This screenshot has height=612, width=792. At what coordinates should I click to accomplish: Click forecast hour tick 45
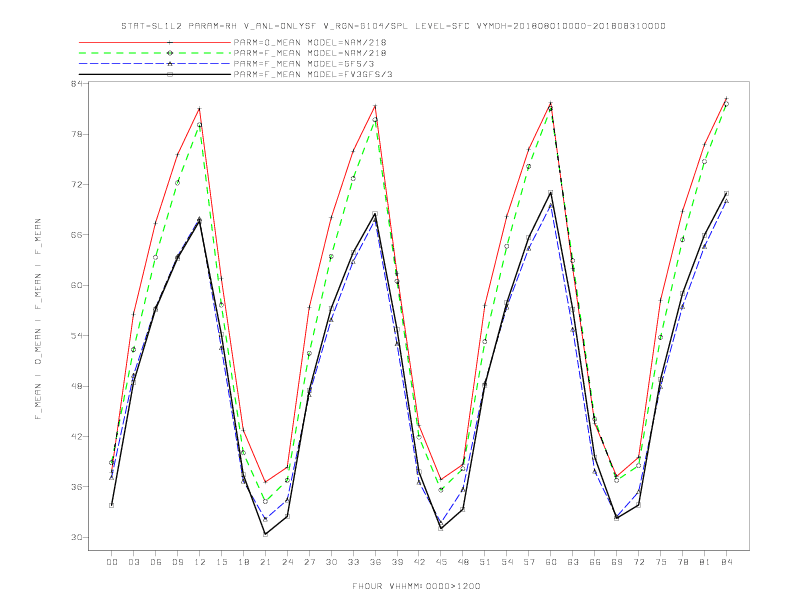(441, 562)
